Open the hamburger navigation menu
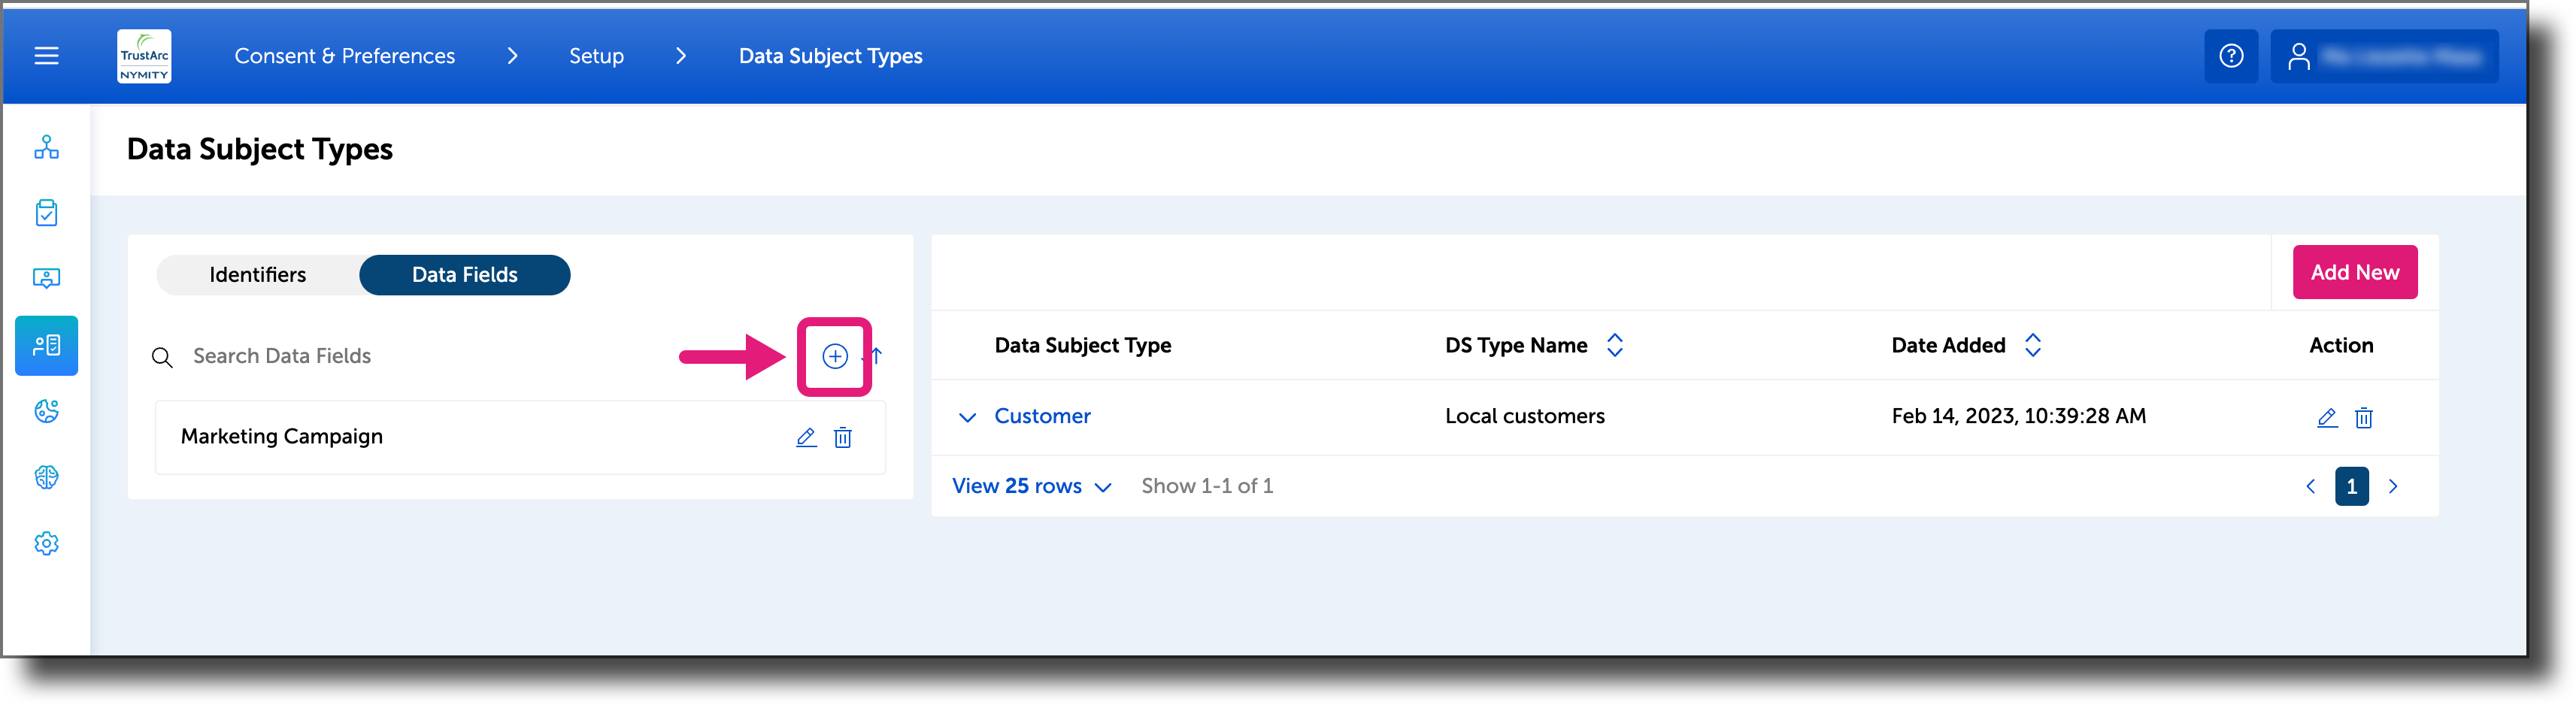 (x=46, y=56)
